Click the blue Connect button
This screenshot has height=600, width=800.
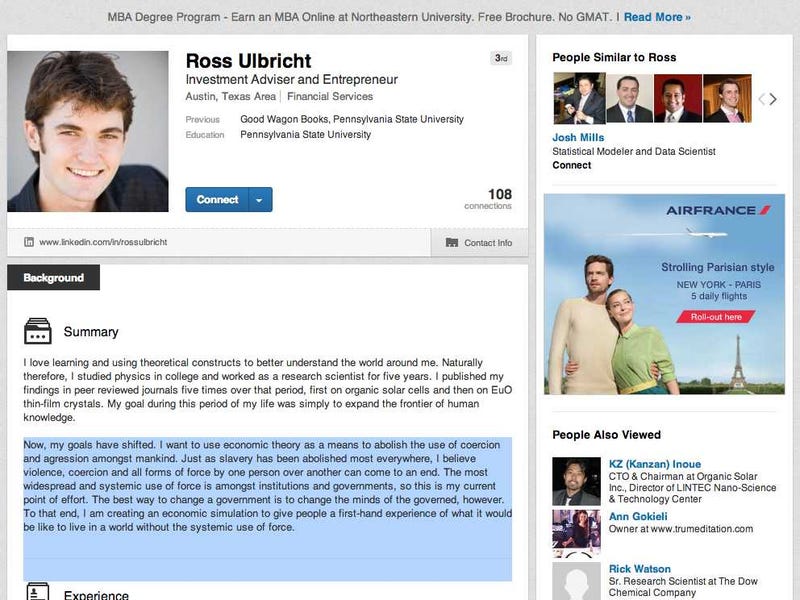[x=217, y=199]
